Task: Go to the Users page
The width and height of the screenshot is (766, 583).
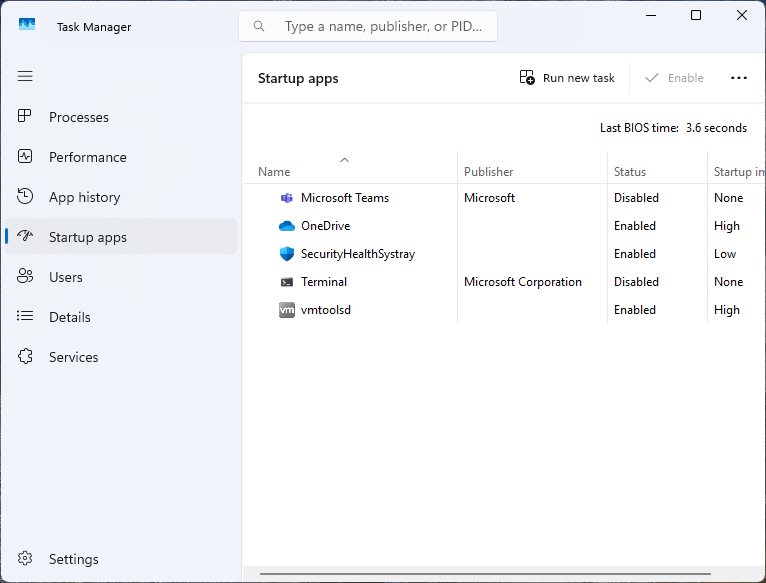Action: pos(121,277)
